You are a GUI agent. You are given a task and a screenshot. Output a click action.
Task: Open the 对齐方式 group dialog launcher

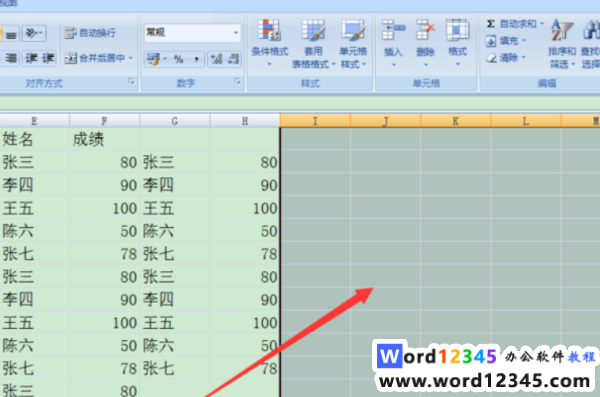[131, 82]
